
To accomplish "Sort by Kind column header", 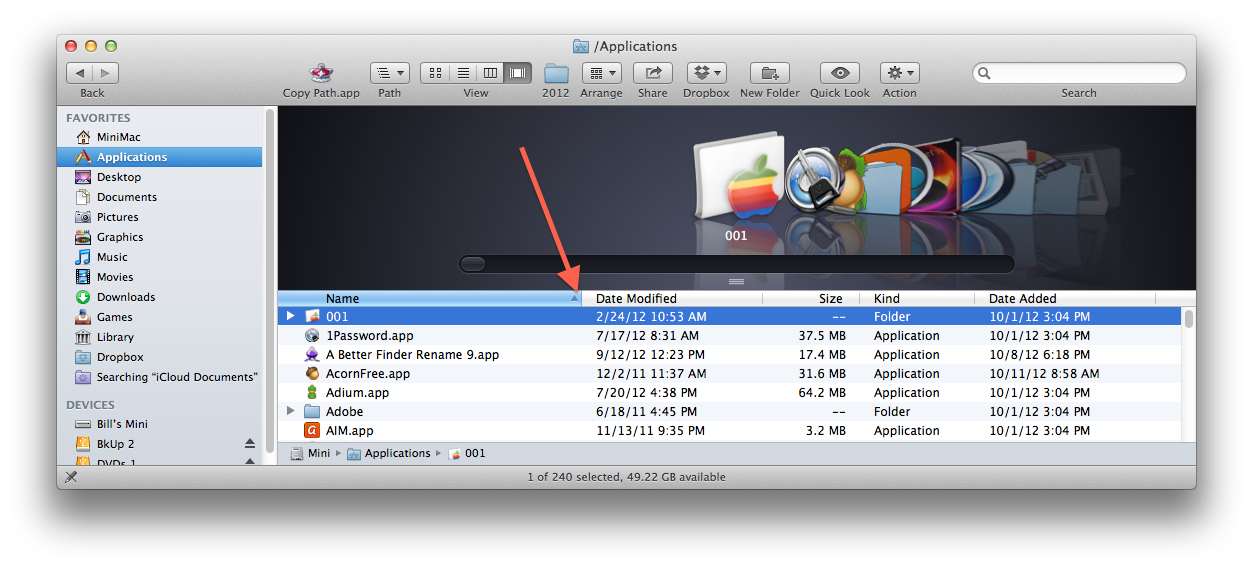I will coord(918,298).
